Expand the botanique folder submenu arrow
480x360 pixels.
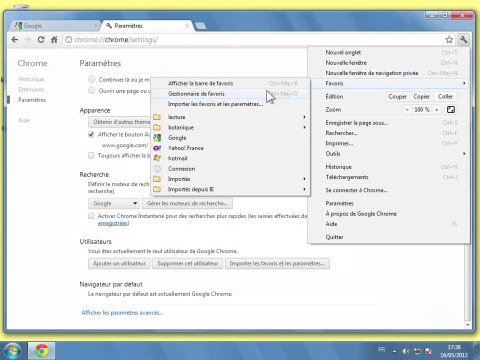304,127
